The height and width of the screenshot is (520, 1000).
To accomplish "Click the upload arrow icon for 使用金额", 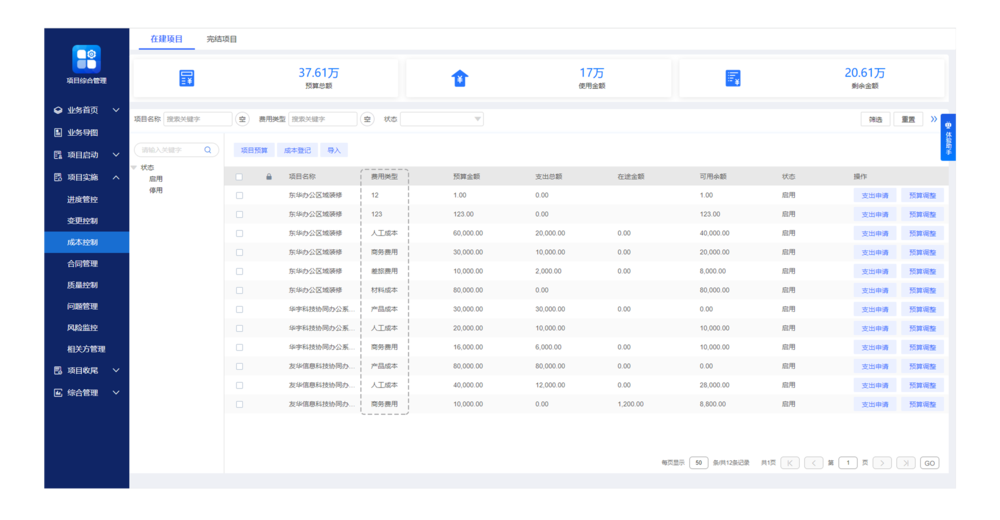I will 460,78.
